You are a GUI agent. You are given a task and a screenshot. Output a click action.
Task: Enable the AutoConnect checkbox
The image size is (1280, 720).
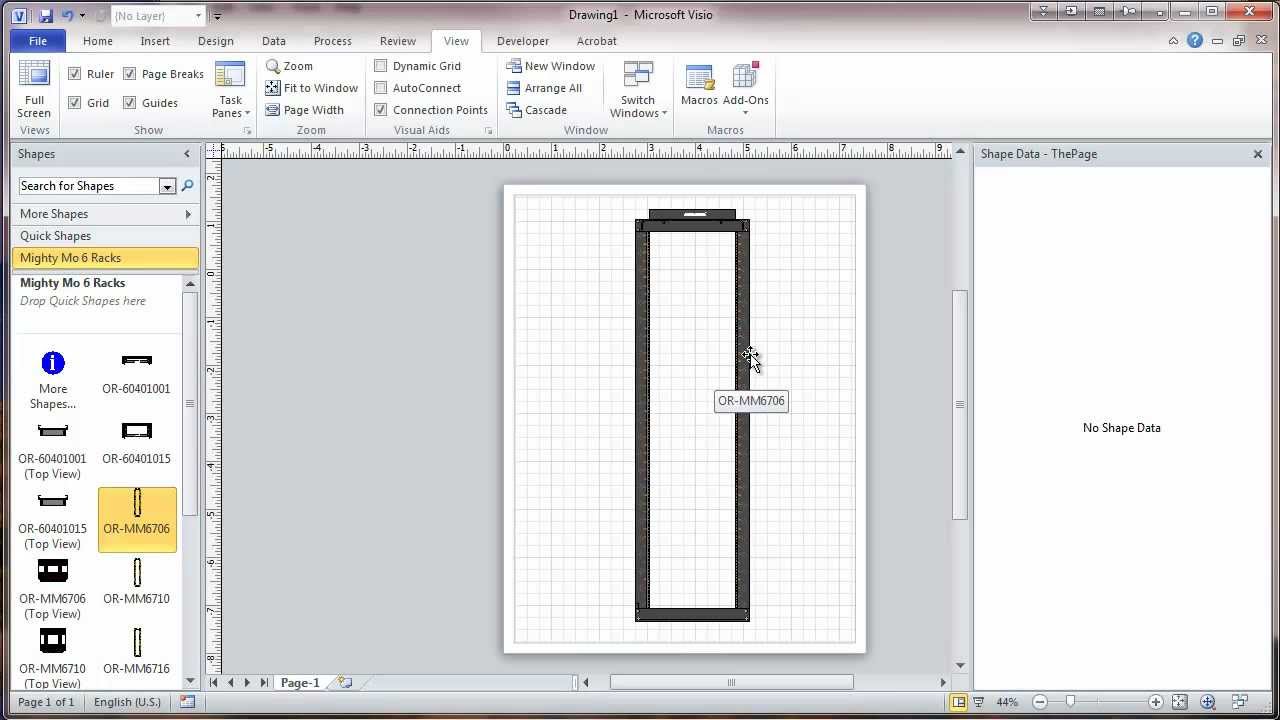[381, 88]
